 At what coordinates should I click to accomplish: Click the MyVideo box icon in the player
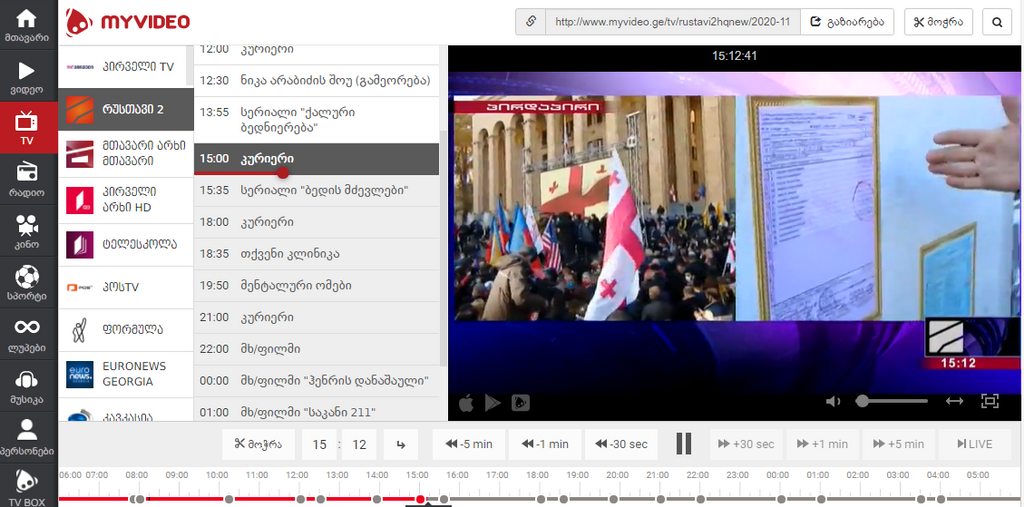point(520,403)
